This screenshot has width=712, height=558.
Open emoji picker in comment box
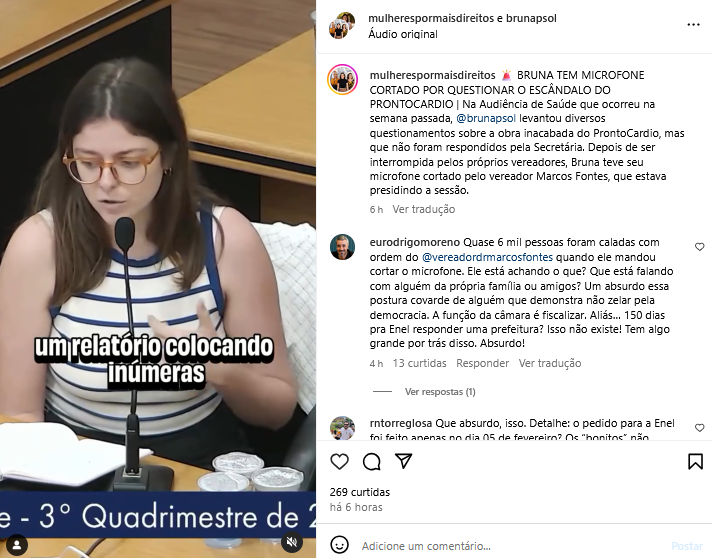(339, 545)
